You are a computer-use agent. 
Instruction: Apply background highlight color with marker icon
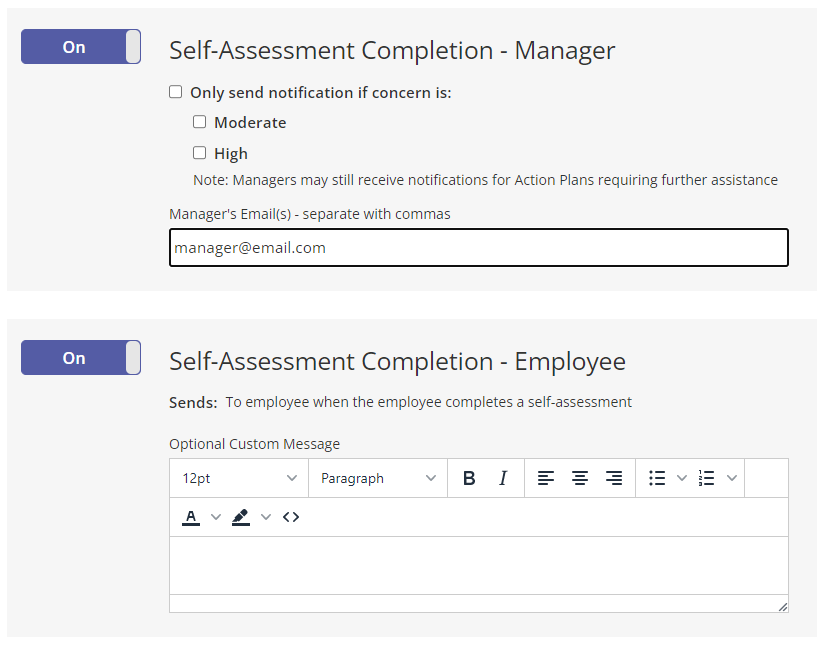241,517
